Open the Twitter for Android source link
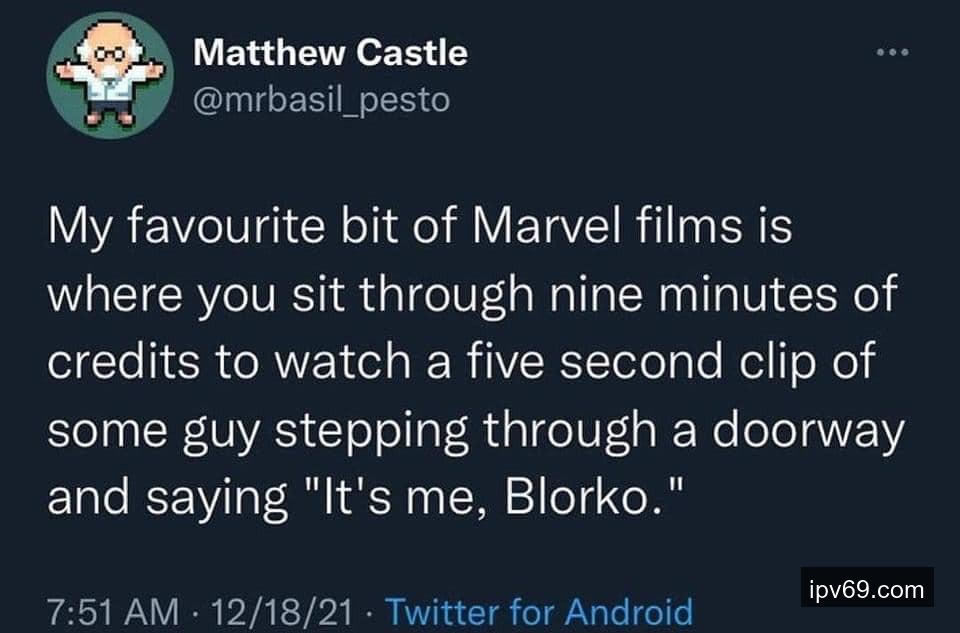960x633 pixels. point(538,610)
